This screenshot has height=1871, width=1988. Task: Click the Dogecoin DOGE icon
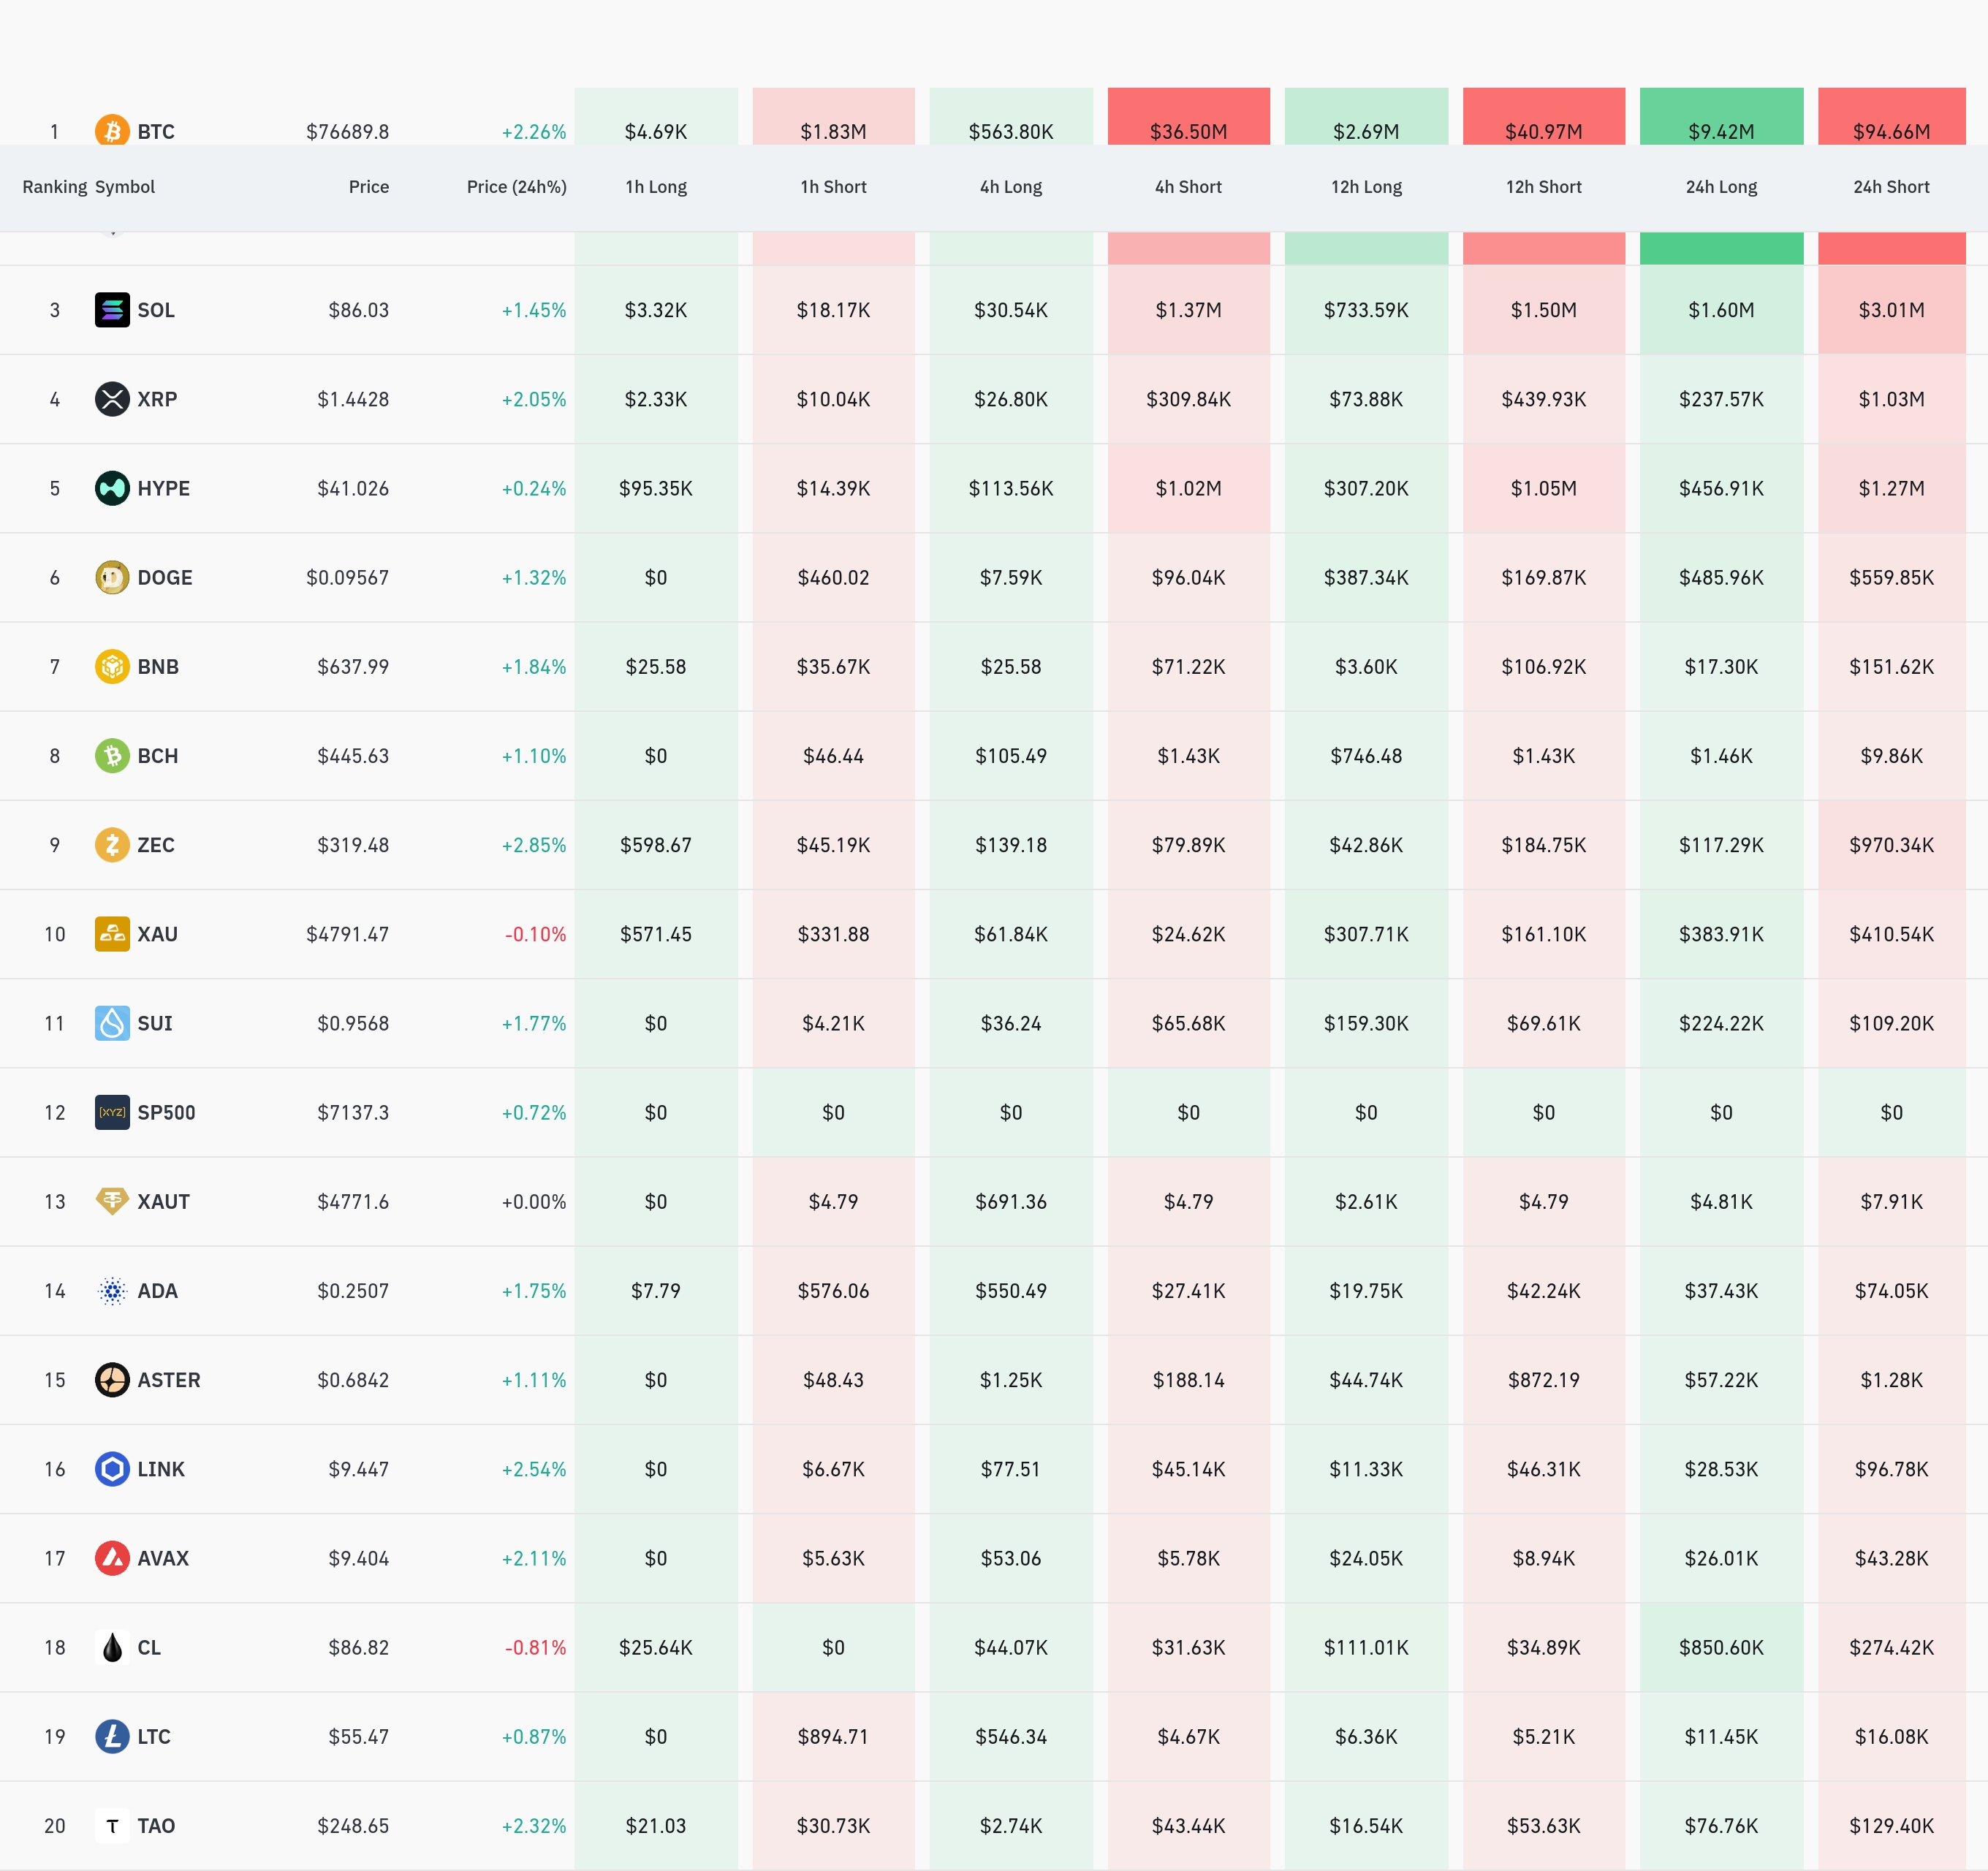112,577
